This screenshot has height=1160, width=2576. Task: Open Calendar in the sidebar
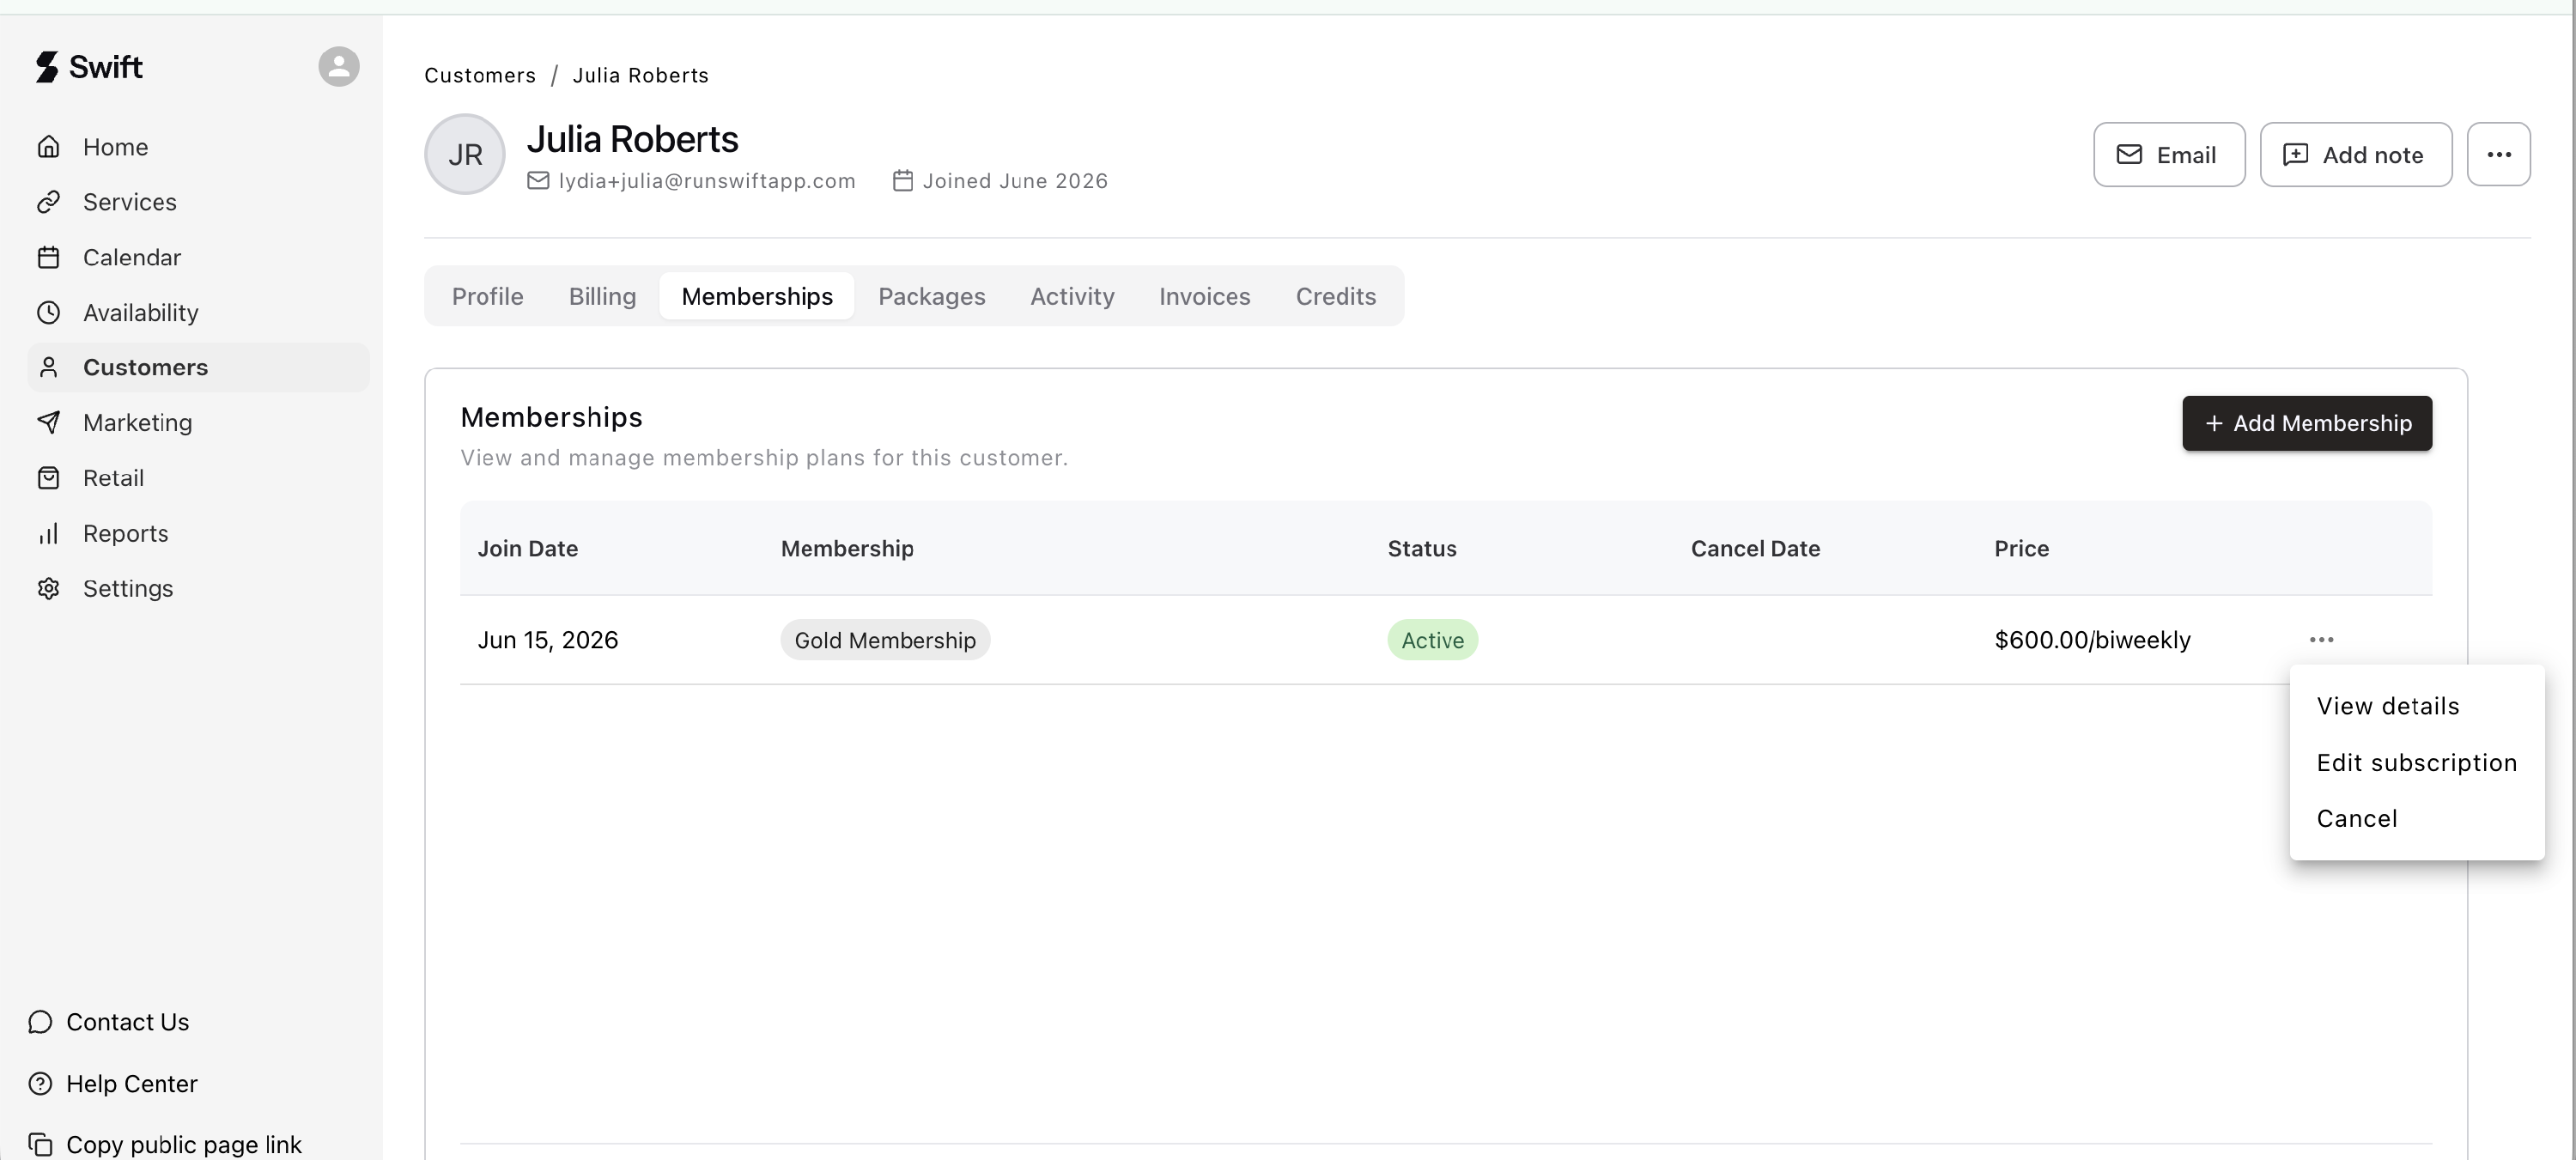198,257
